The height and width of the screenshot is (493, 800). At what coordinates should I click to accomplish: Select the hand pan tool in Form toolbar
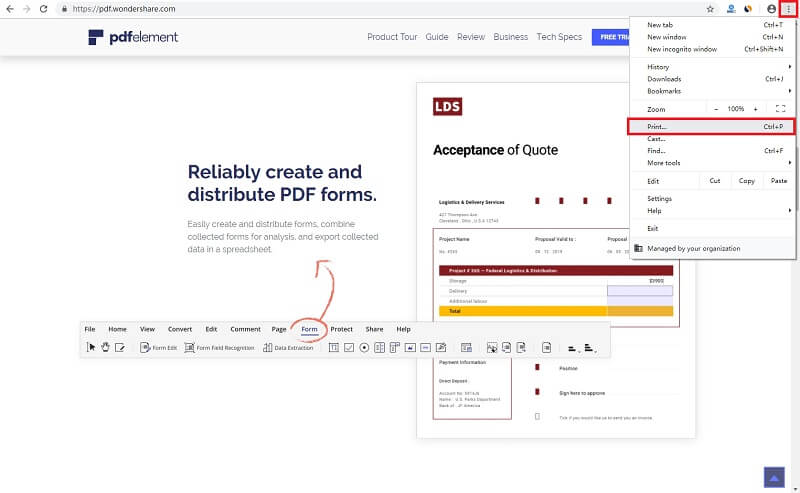105,347
